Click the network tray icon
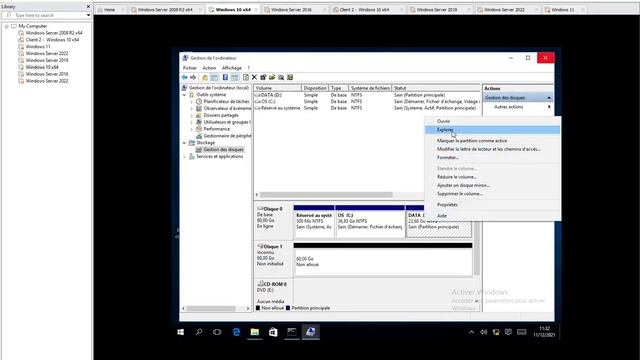 496,332
